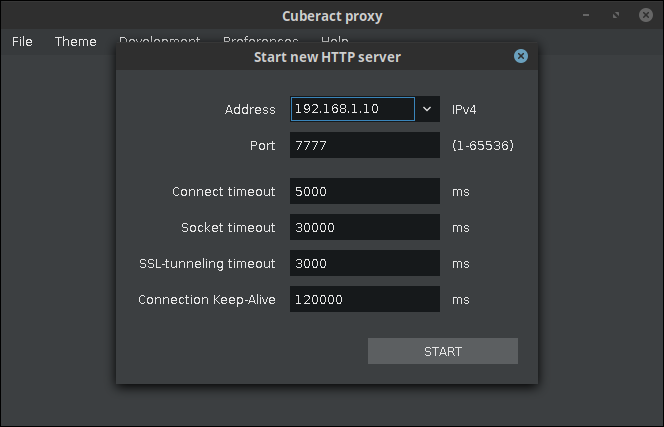Open the File menu
664x427 pixels.
tap(22, 42)
